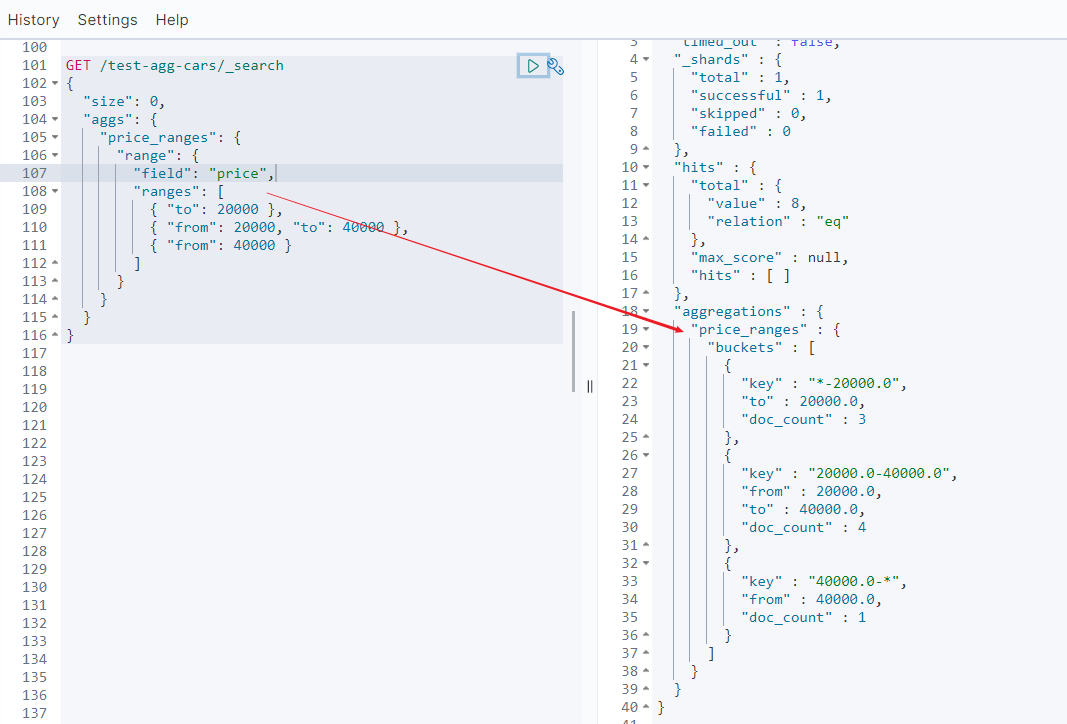Collapse the request body at line 102
The width and height of the screenshot is (1067, 724).
(x=54, y=84)
